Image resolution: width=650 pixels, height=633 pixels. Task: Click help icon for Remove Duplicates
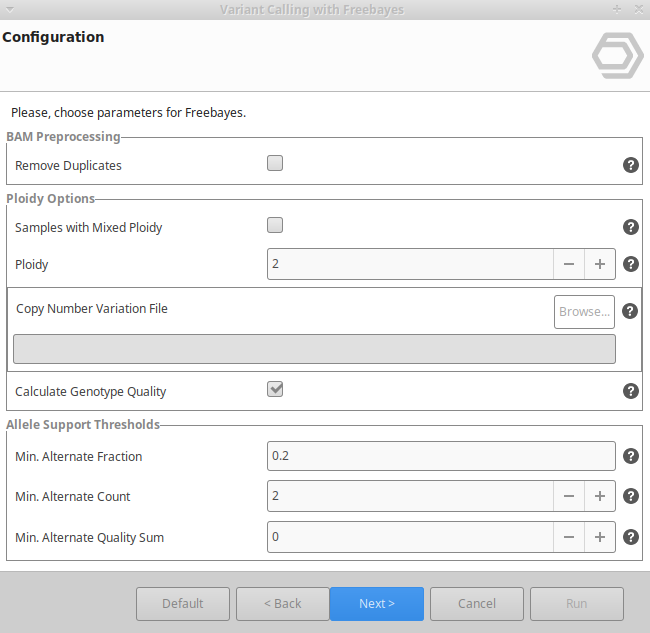click(631, 165)
